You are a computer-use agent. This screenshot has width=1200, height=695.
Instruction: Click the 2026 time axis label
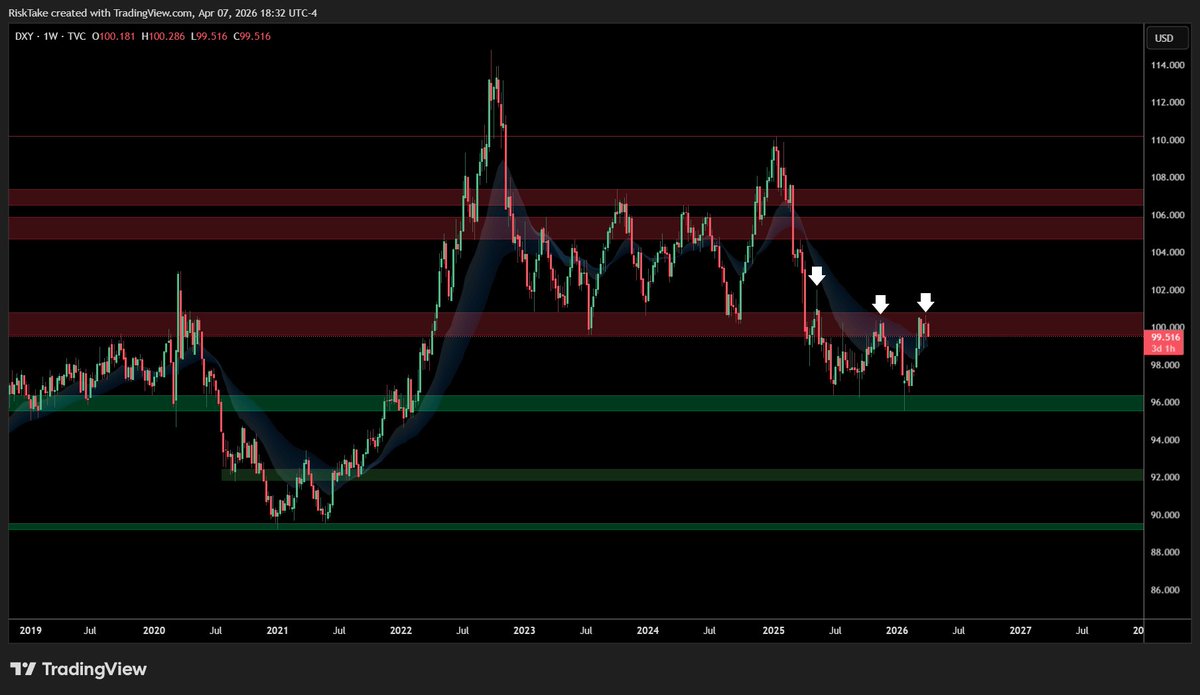pos(896,631)
